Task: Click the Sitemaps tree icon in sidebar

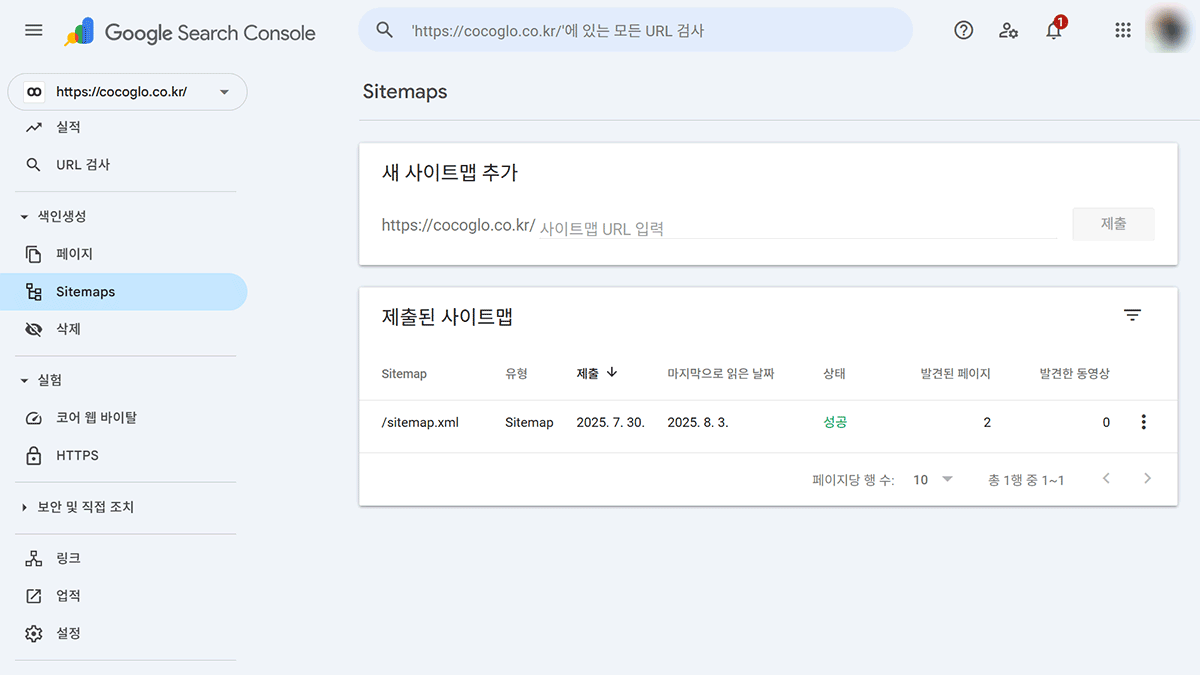Action: (34, 292)
